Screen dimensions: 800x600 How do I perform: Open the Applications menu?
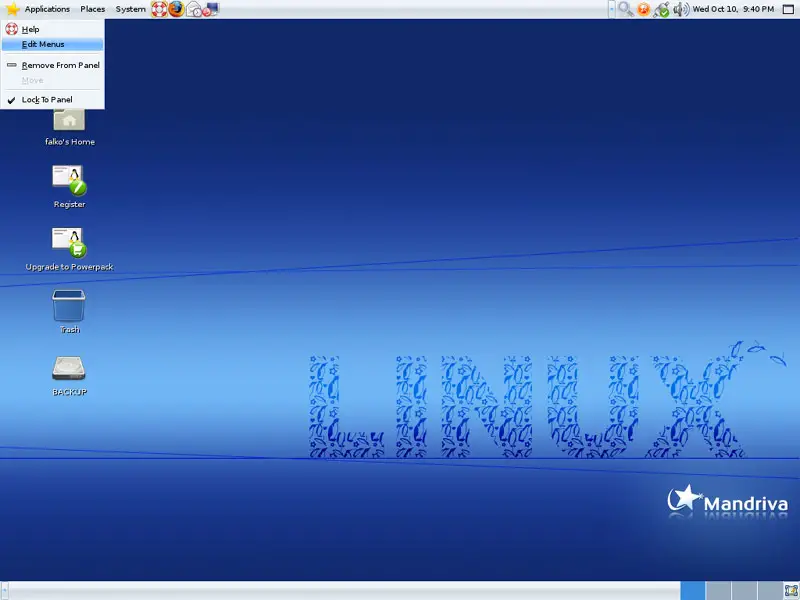click(47, 9)
